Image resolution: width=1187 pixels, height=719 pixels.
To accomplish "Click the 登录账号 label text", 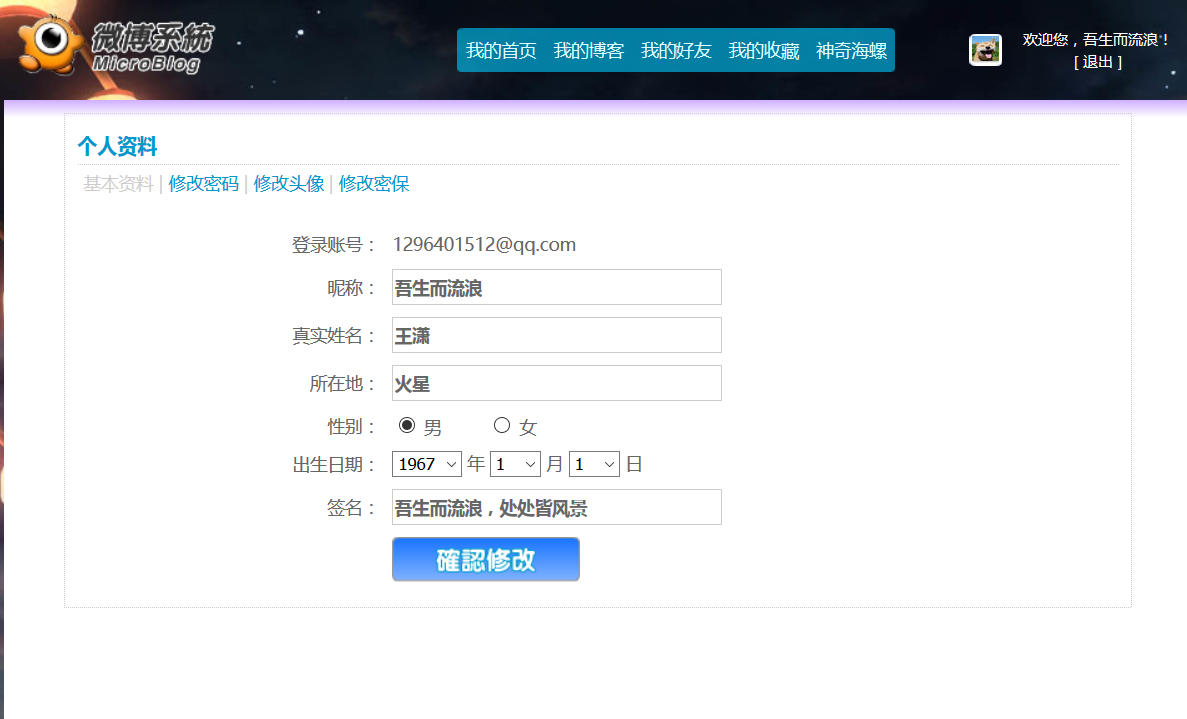I will click(333, 245).
